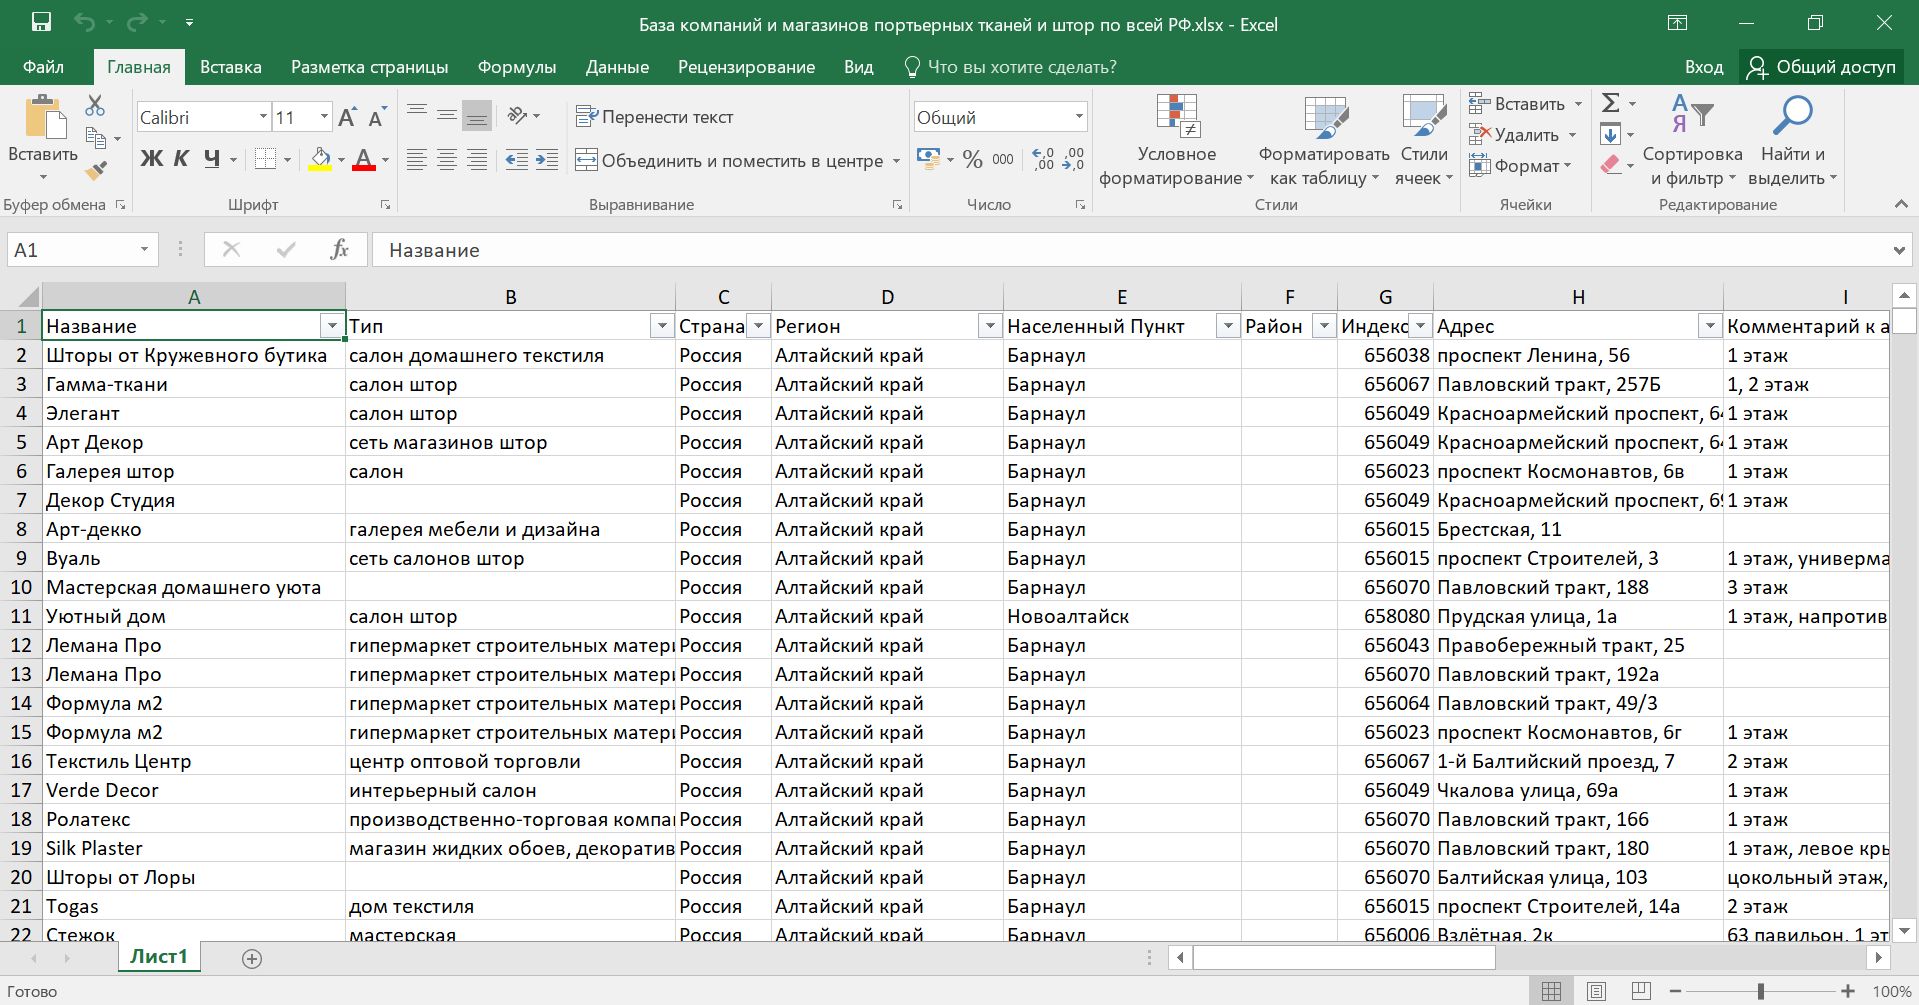Switch to the Формулы ribbon tab
The width and height of the screenshot is (1919, 1005).
tap(516, 67)
